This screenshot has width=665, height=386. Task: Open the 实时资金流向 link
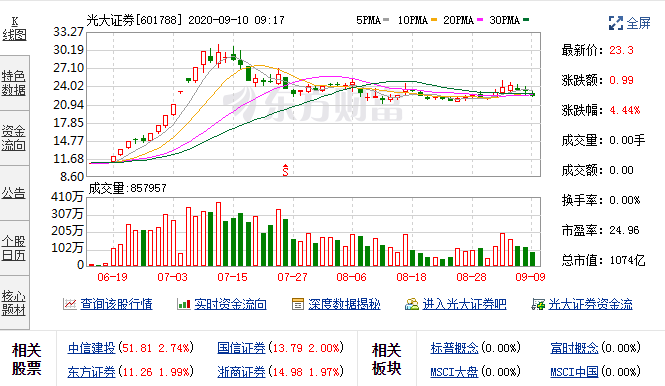[x=230, y=304]
